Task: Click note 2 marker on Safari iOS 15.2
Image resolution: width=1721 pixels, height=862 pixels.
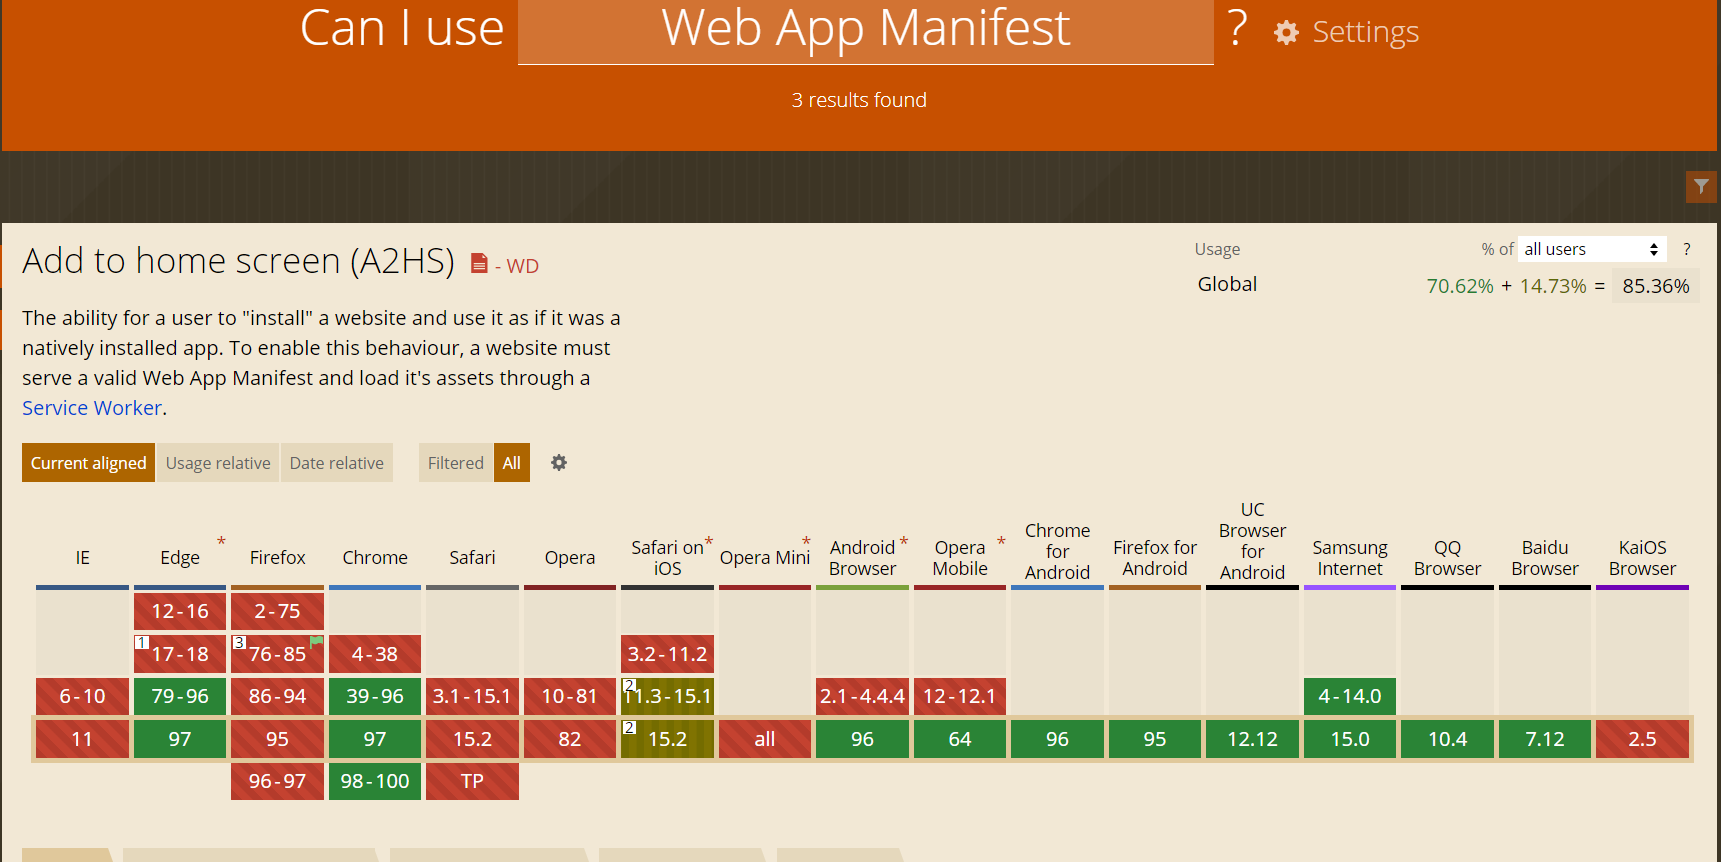Action: click(629, 727)
